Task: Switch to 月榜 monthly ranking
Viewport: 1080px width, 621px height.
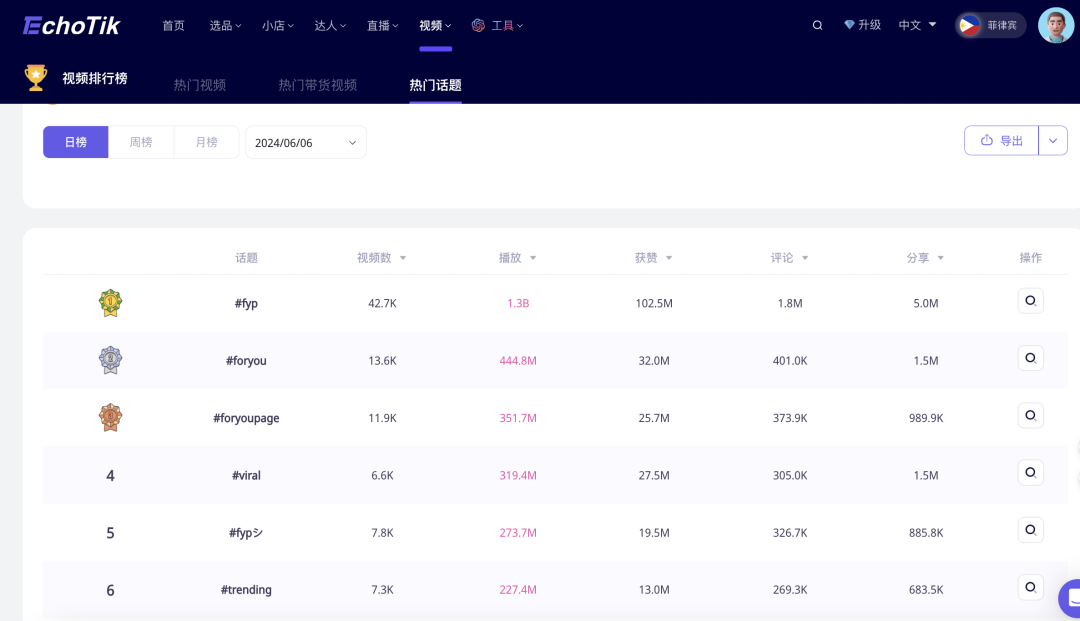Action: pos(207,142)
